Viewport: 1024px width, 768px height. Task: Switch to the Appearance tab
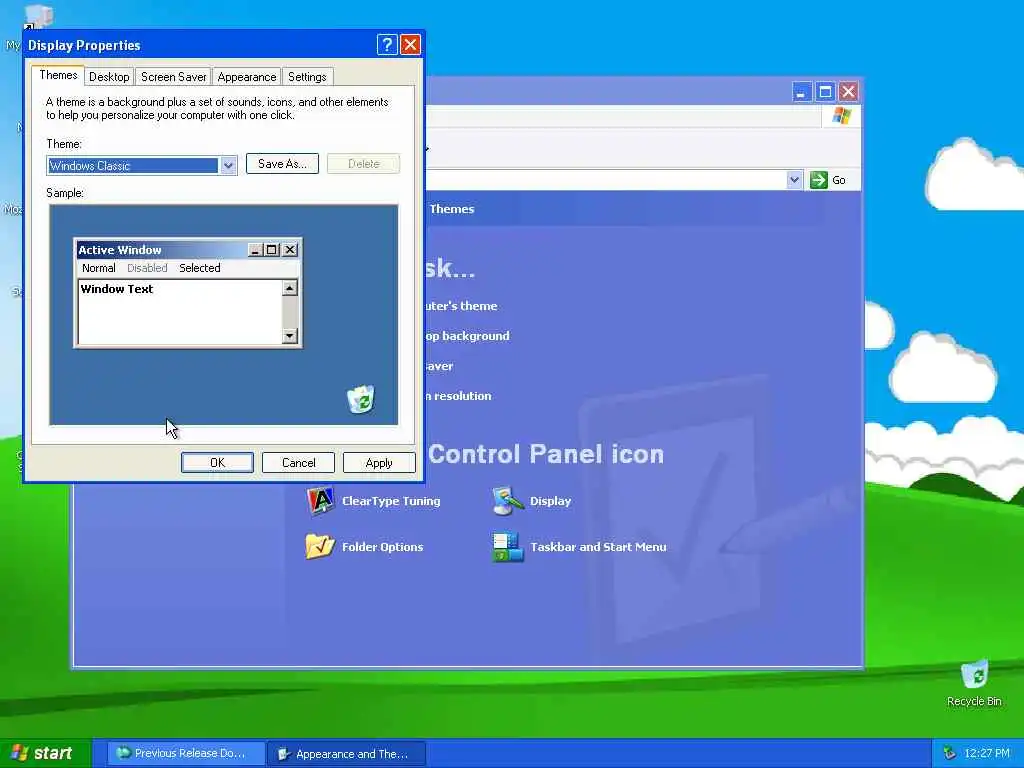[x=247, y=77]
